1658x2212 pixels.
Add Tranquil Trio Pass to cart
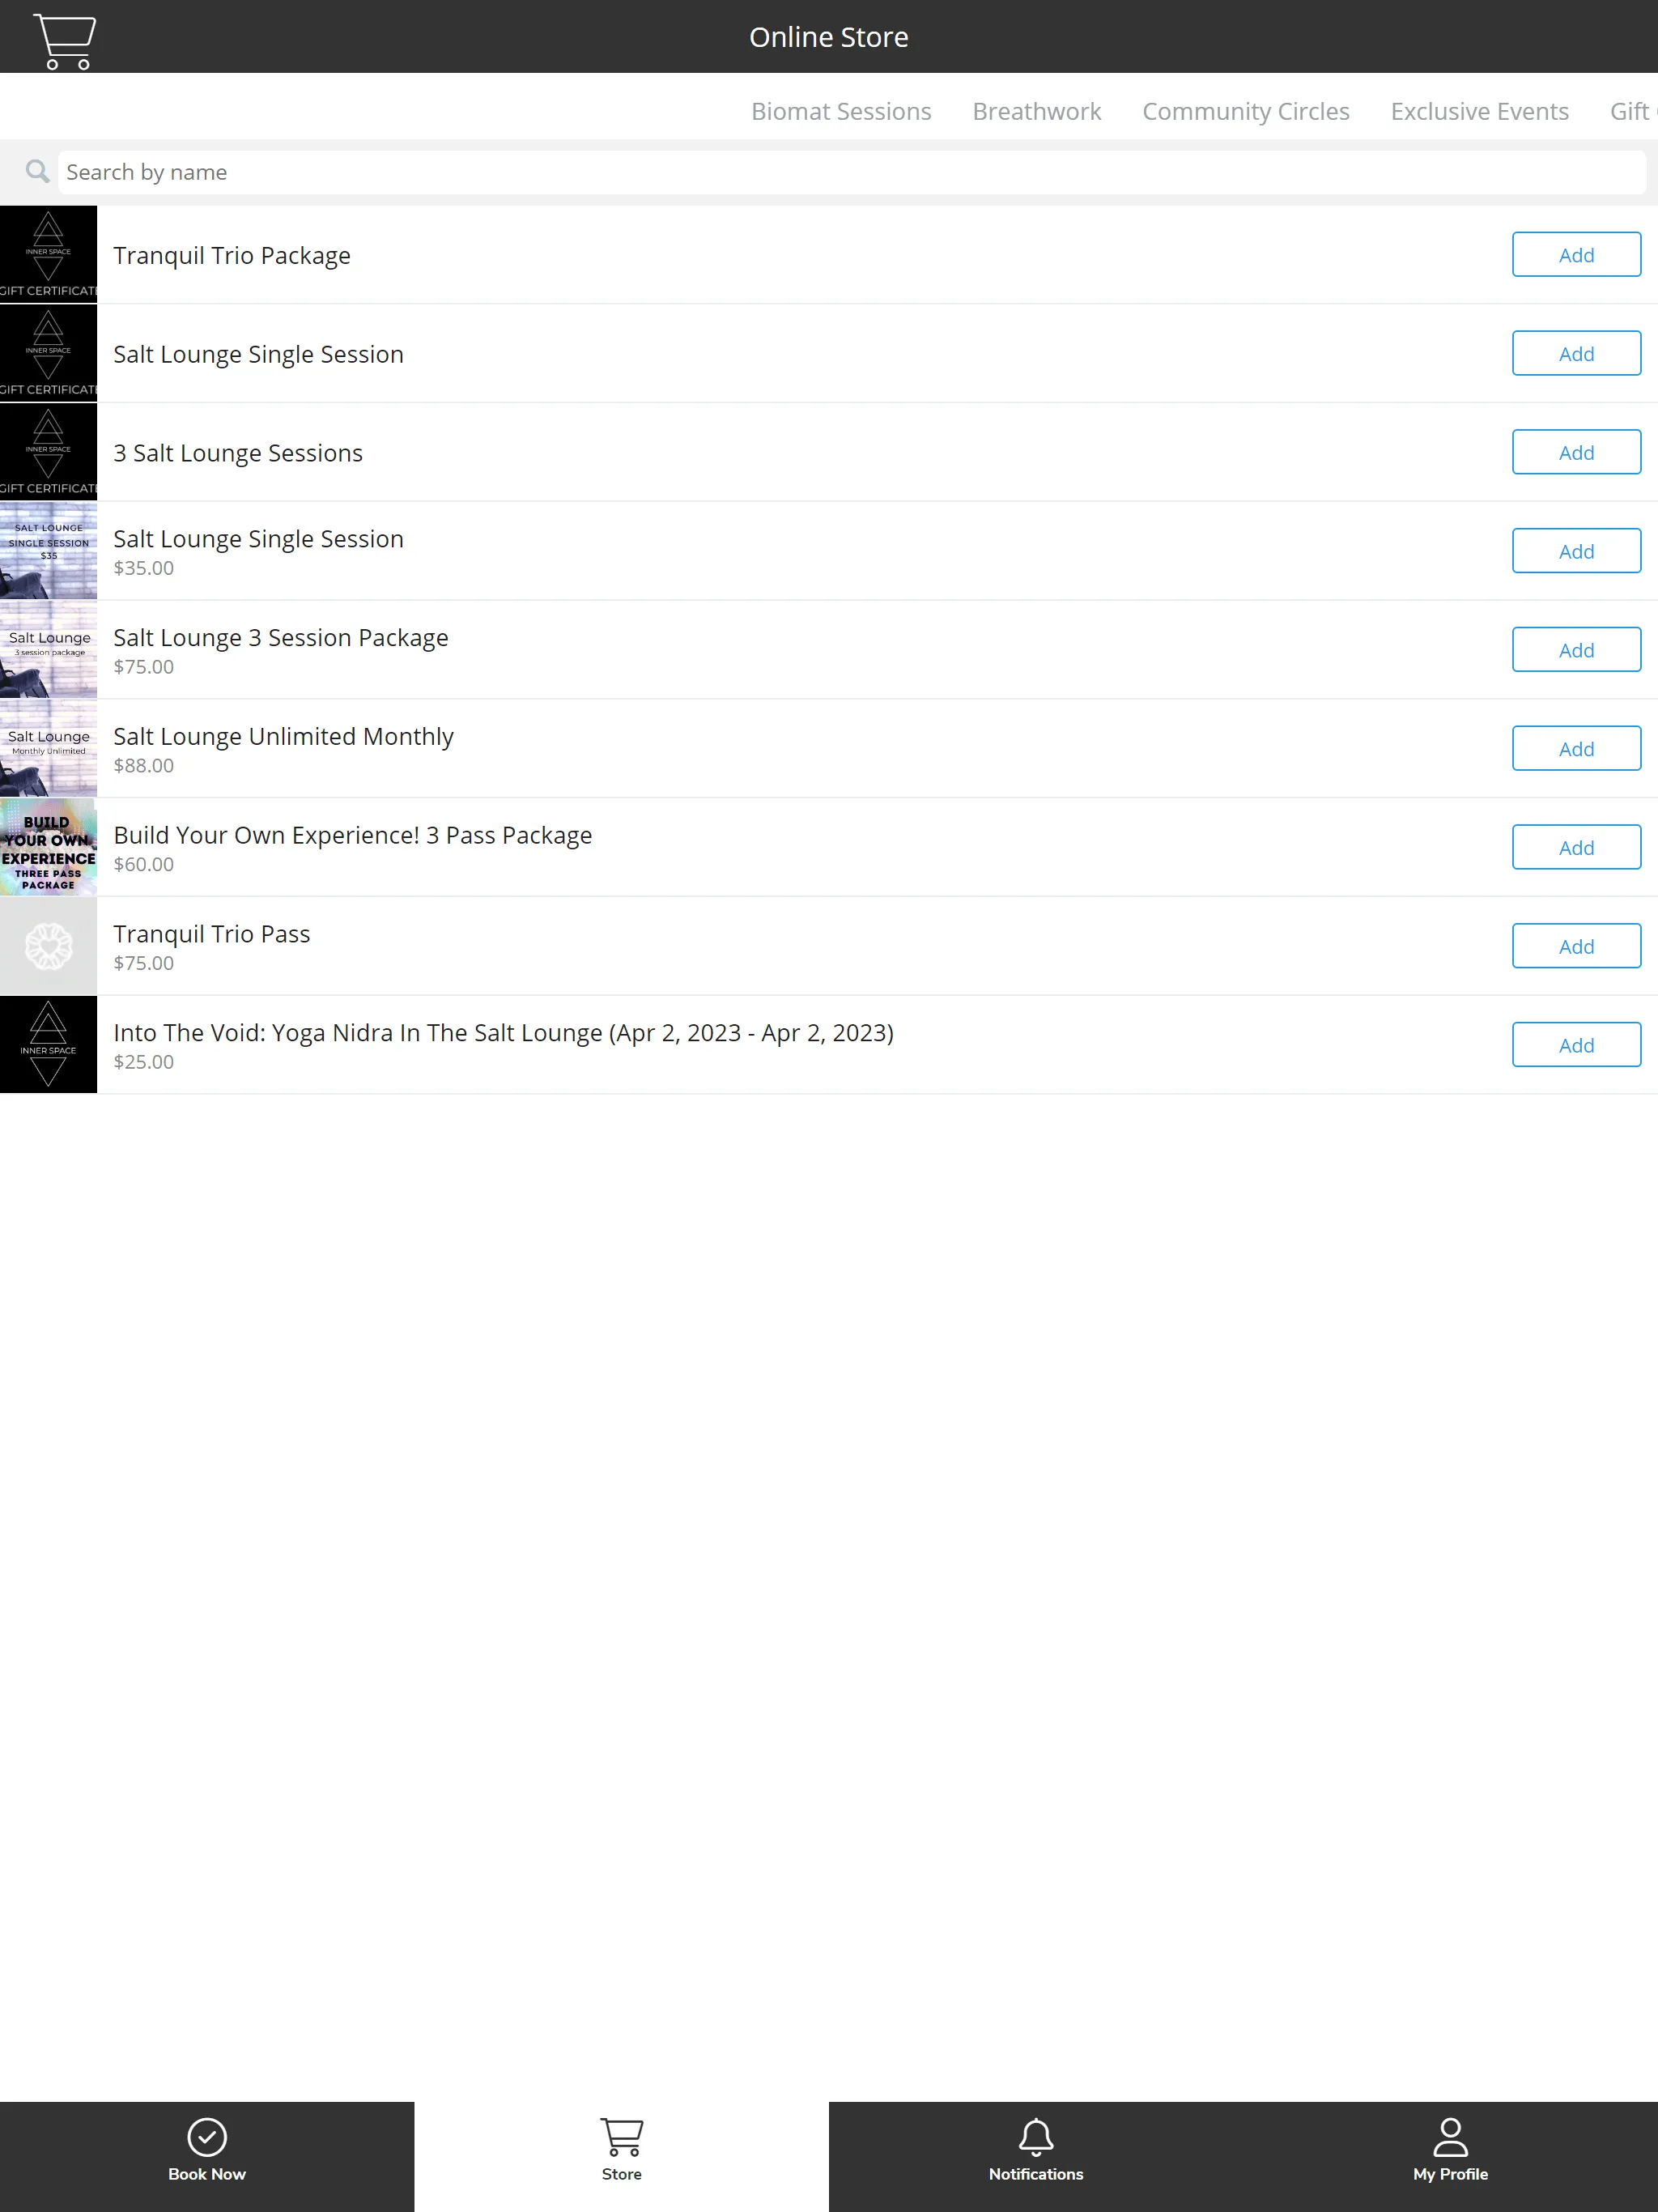pos(1576,946)
